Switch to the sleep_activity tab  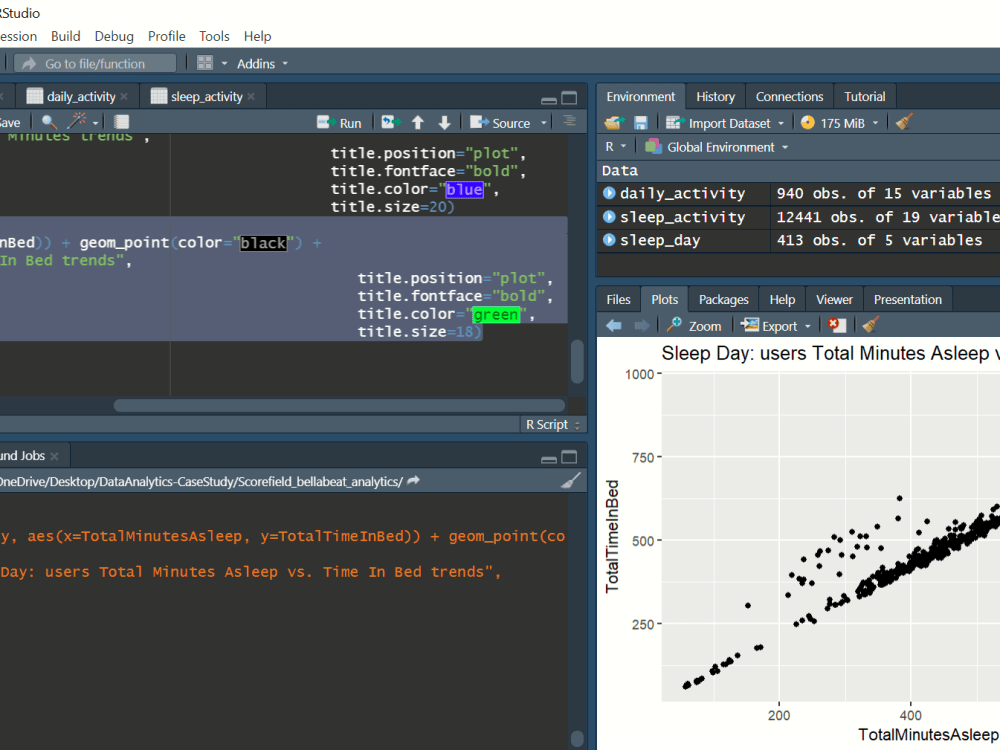point(206,96)
